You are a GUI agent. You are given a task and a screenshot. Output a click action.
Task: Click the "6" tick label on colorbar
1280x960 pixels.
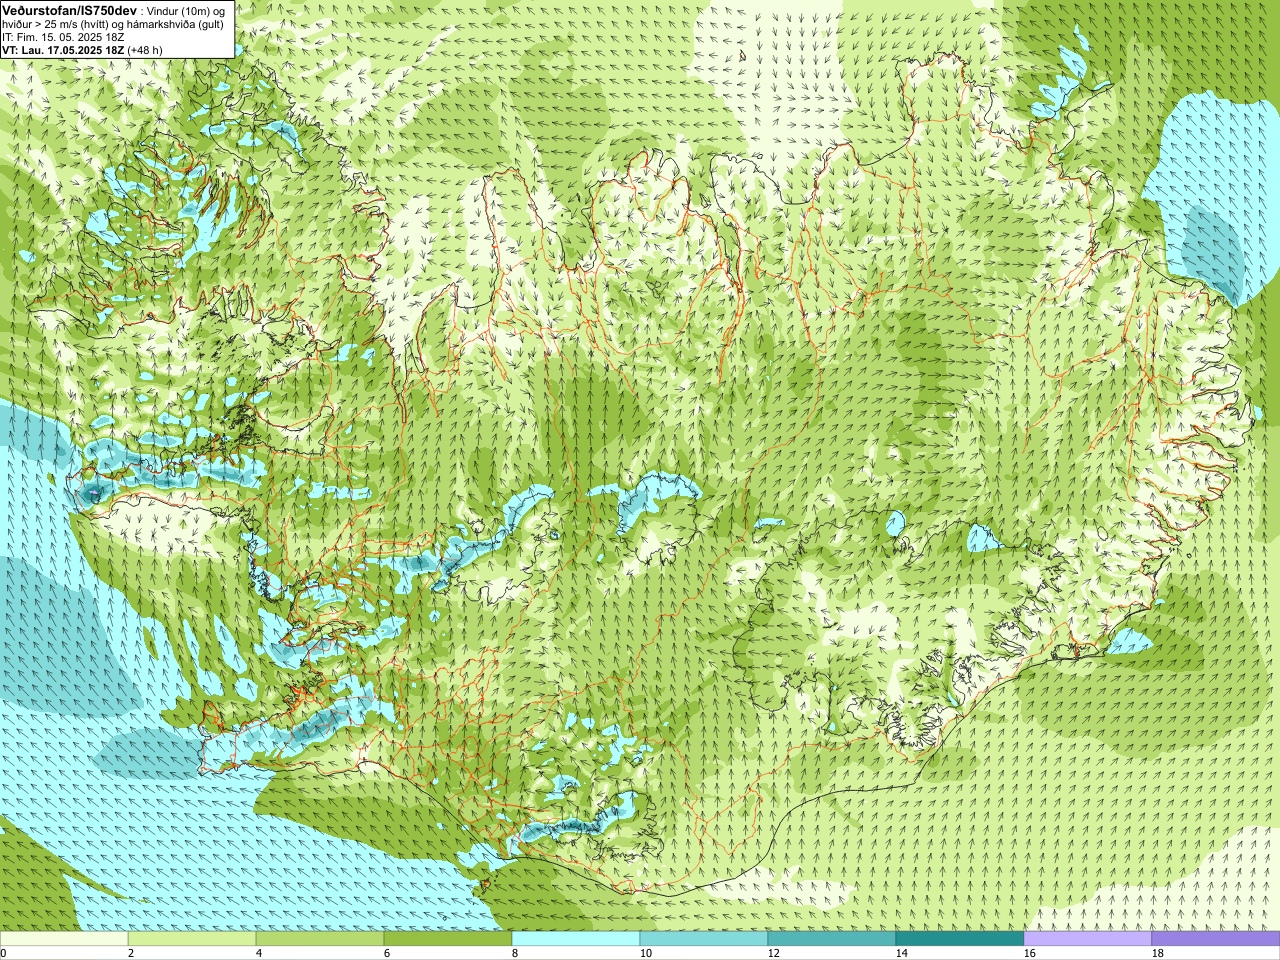pyautogui.click(x=387, y=953)
